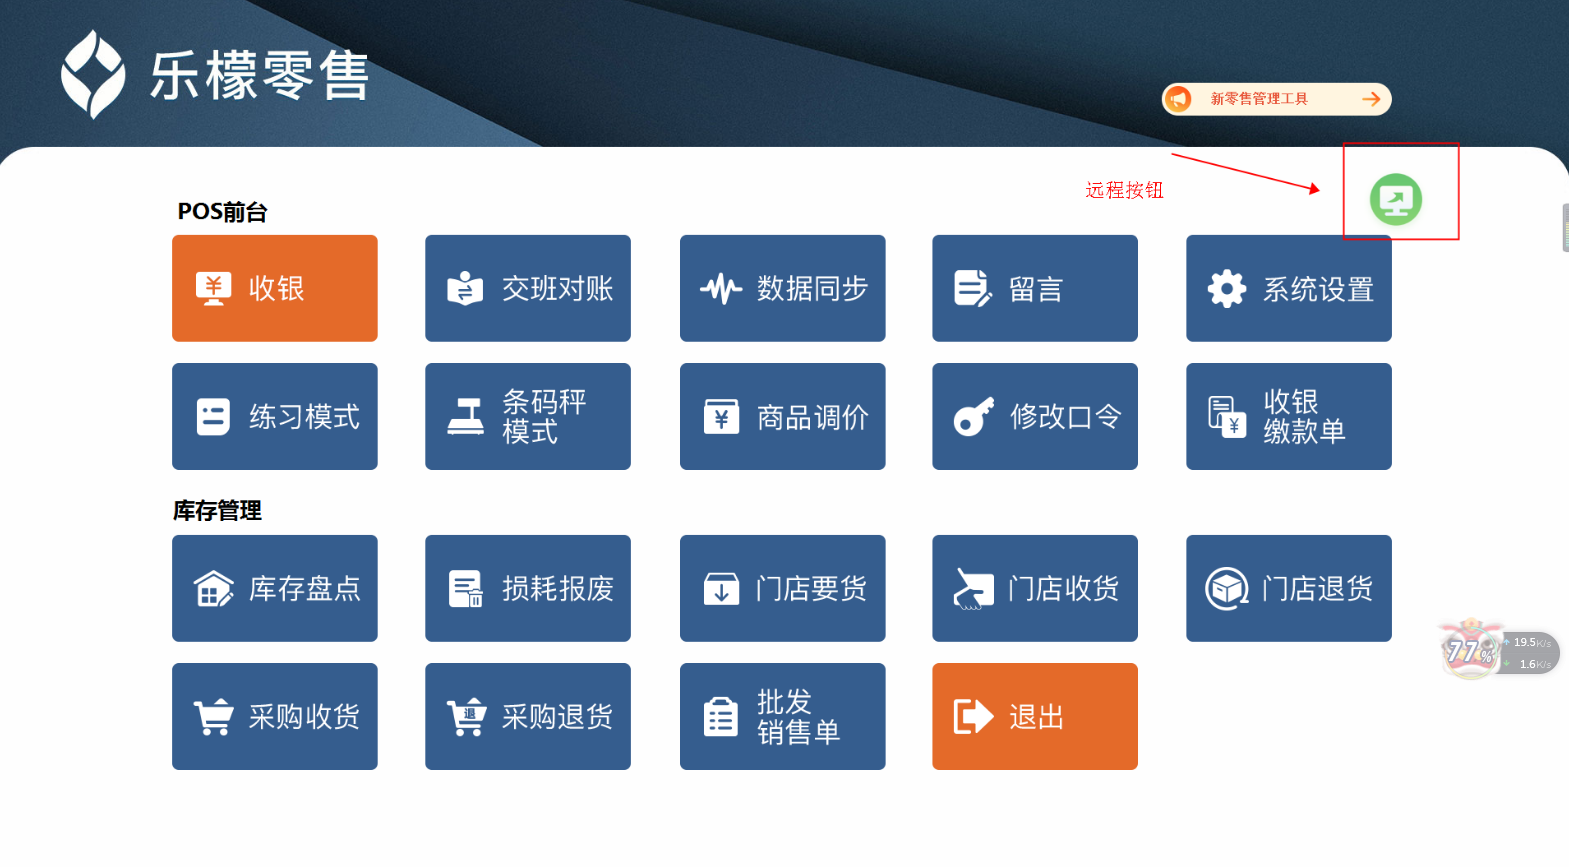
Task: Open the 收银 cashier tile
Action: 274,288
